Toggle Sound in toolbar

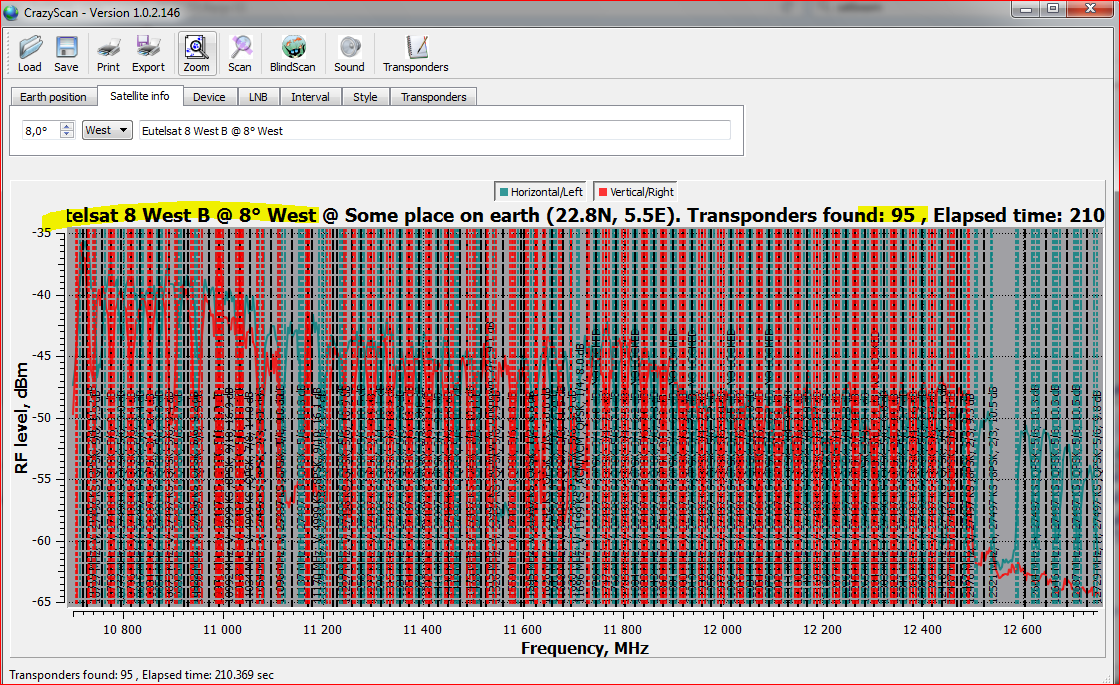349,53
